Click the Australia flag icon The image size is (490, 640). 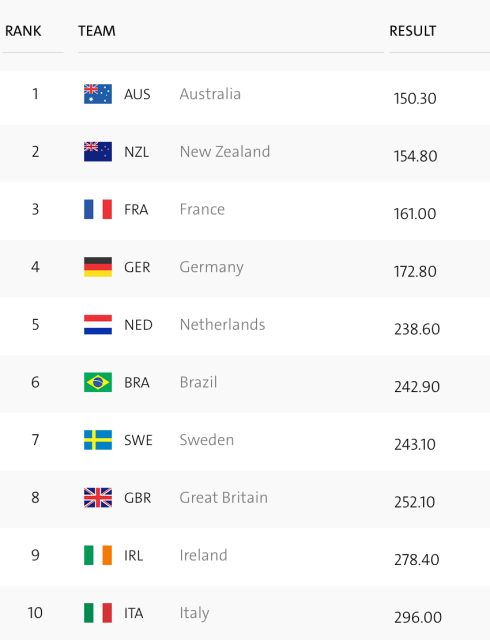(x=98, y=94)
